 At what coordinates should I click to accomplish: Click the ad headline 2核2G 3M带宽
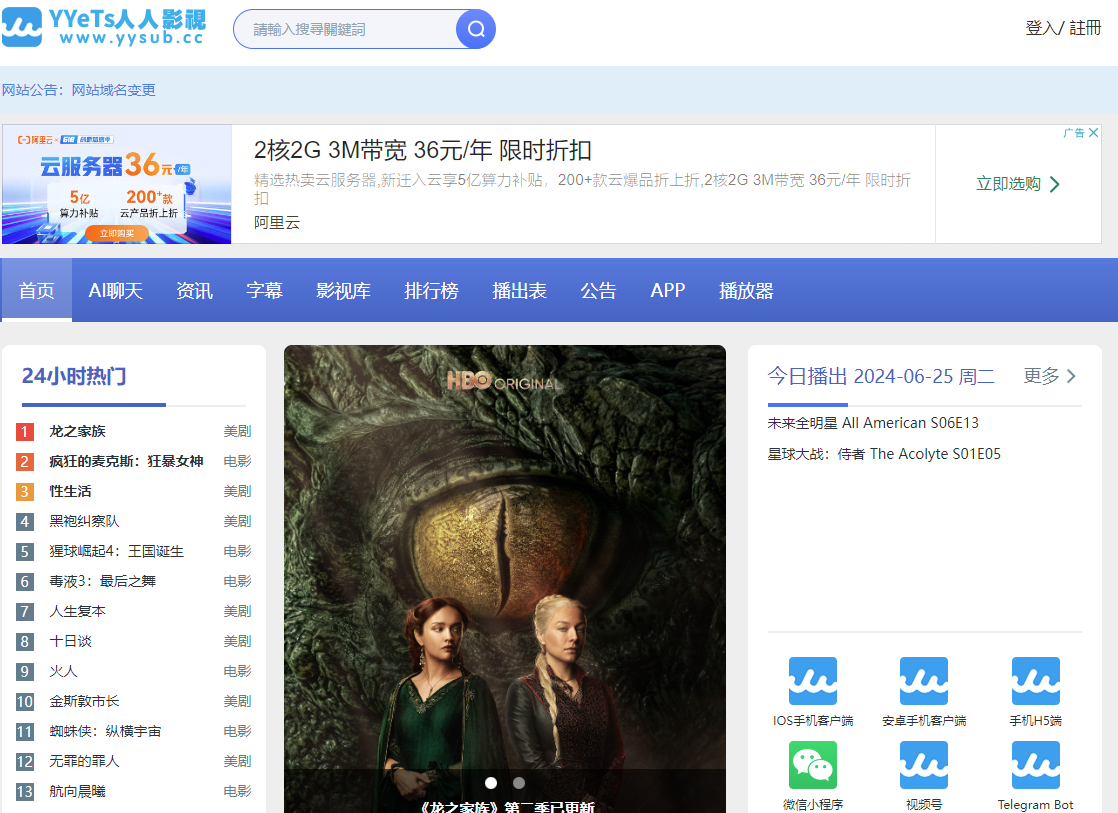[423, 150]
